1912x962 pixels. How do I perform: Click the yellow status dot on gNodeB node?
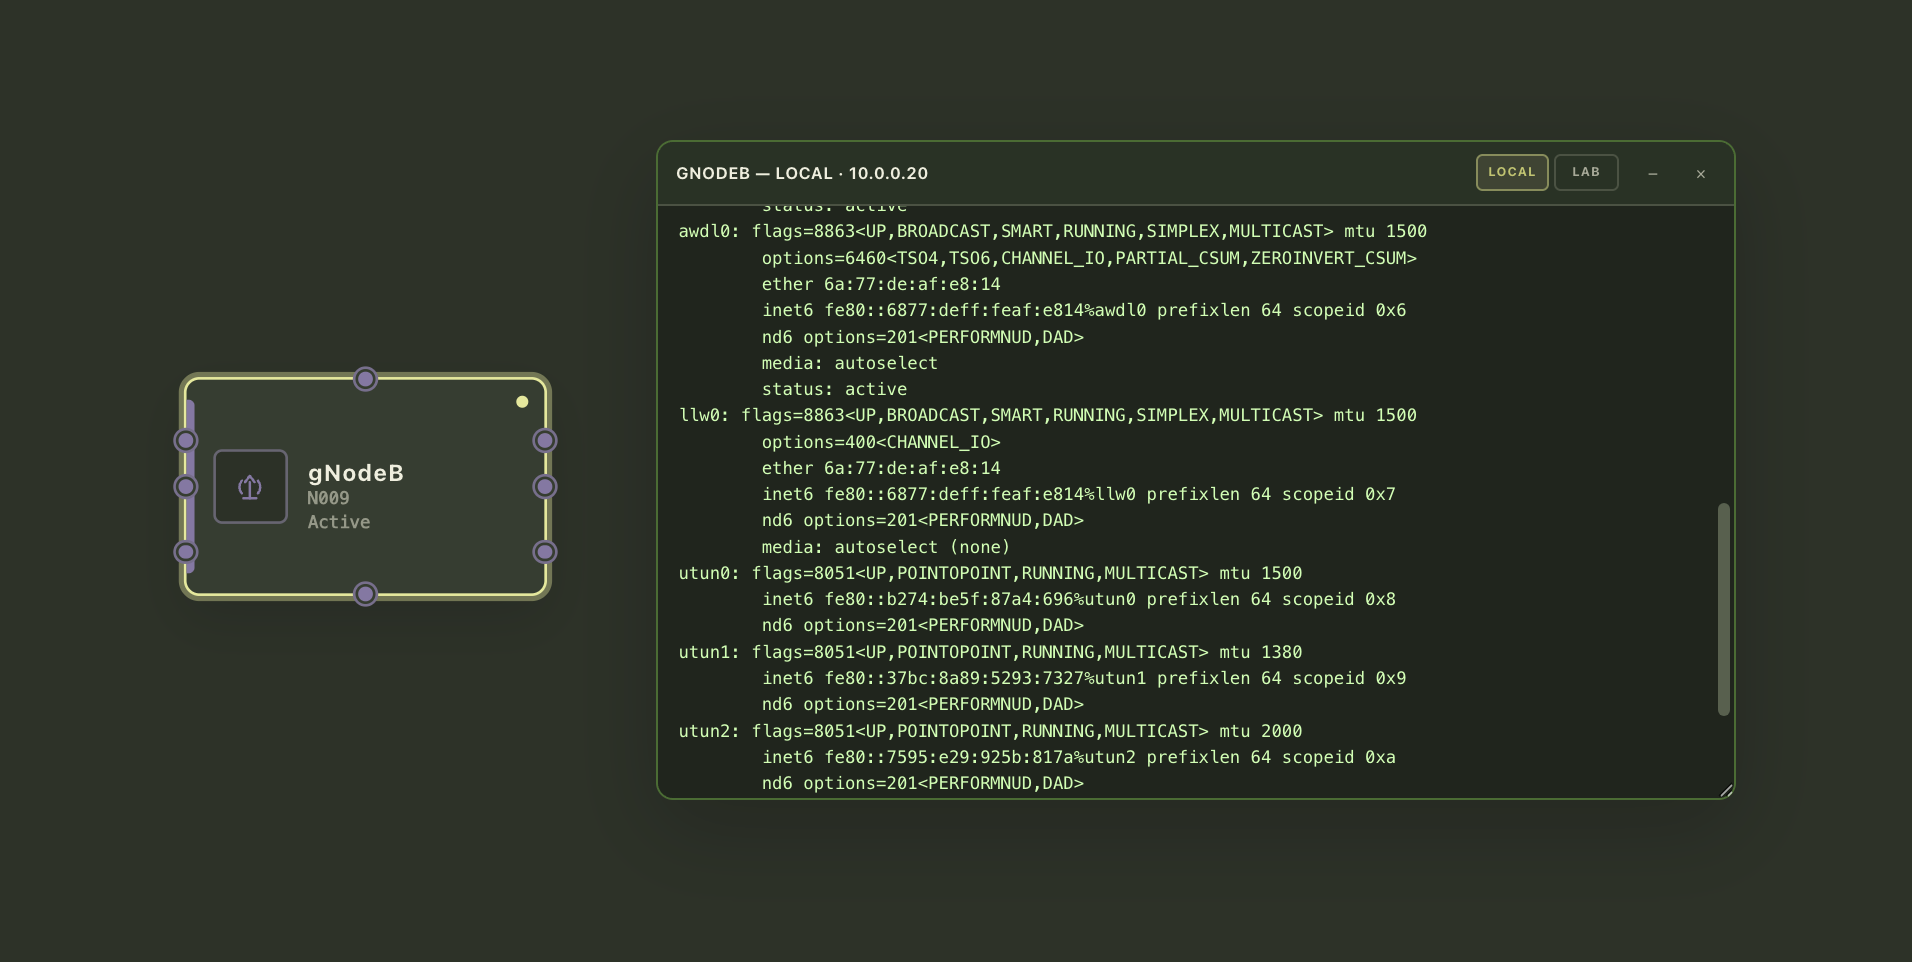(522, 402)
